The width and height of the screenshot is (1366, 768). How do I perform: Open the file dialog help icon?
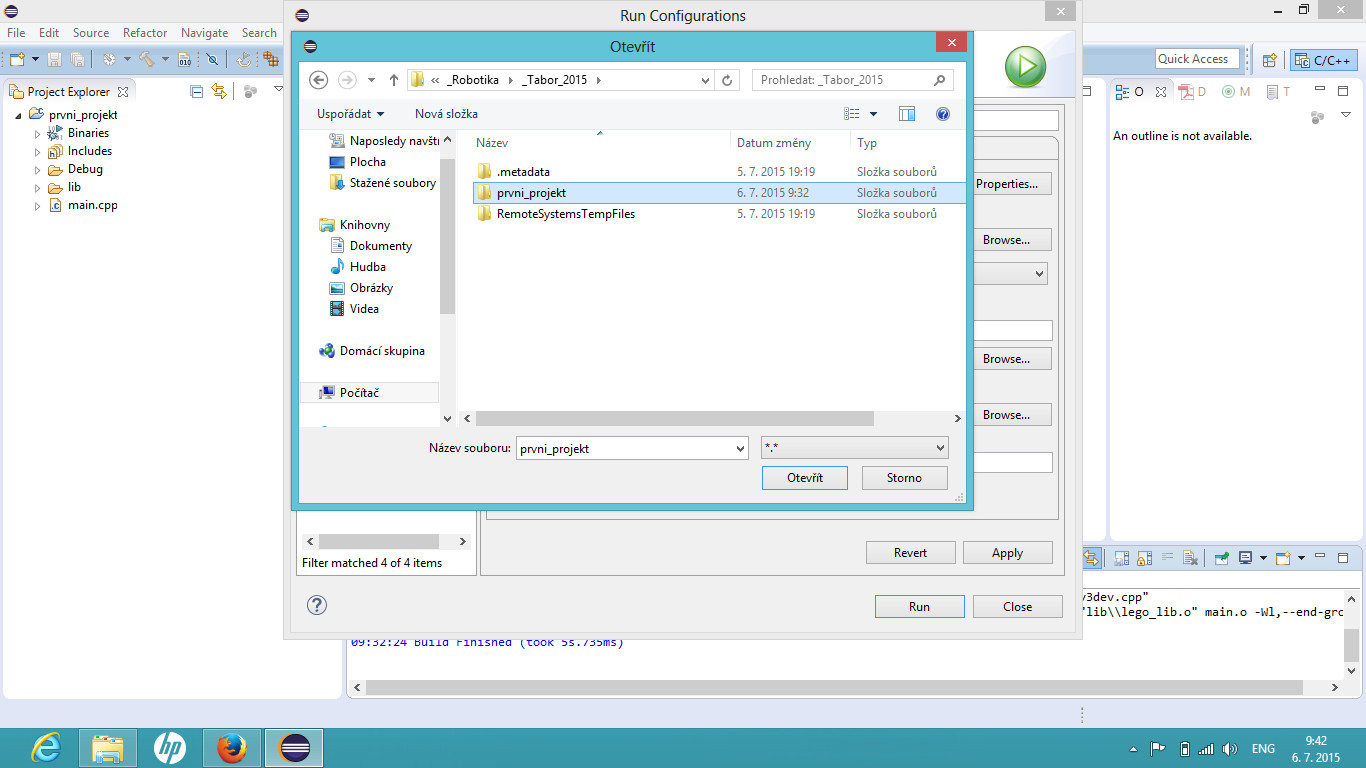942,114
